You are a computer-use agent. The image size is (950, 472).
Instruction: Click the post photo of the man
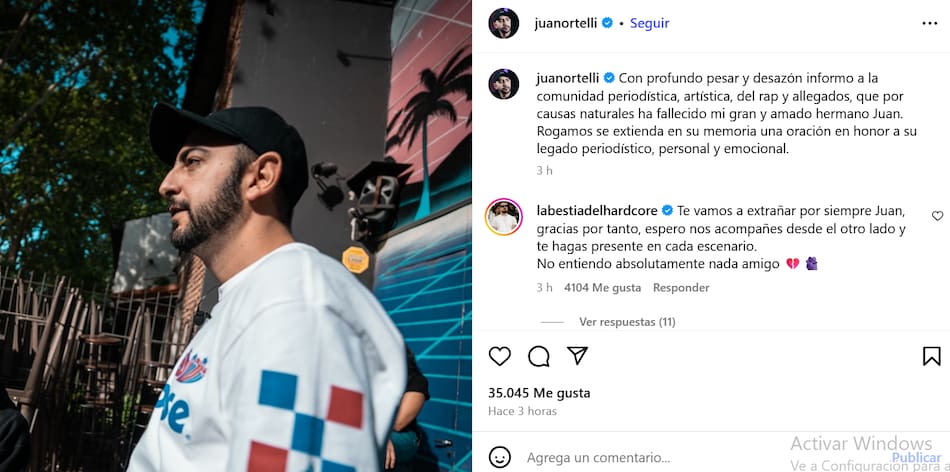pyautogui.click(x=236, y=236)
